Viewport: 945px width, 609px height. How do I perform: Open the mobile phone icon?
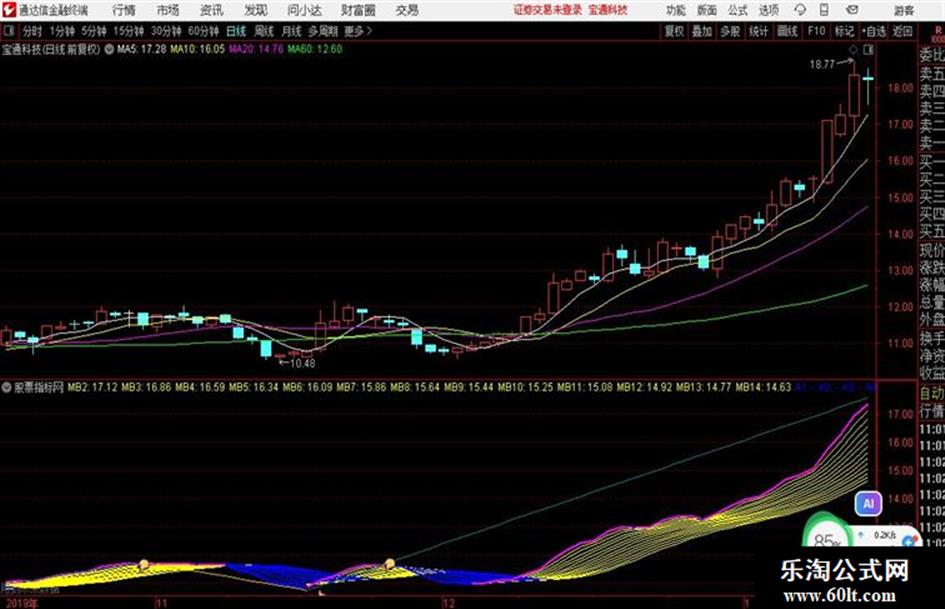pyautogui.click(x=824, y=10)
